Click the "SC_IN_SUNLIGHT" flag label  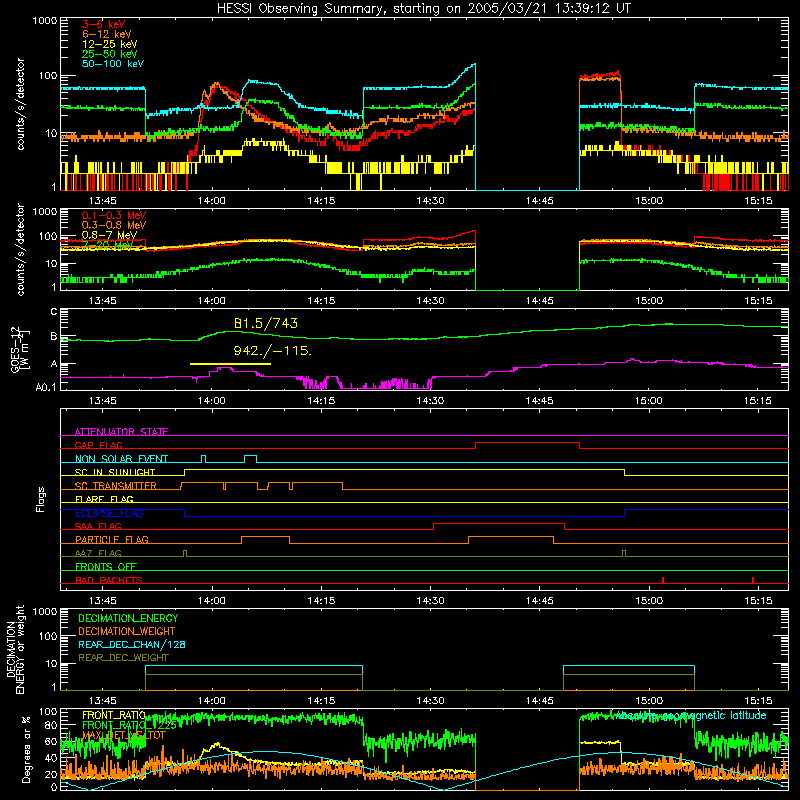tap(115, 472)
